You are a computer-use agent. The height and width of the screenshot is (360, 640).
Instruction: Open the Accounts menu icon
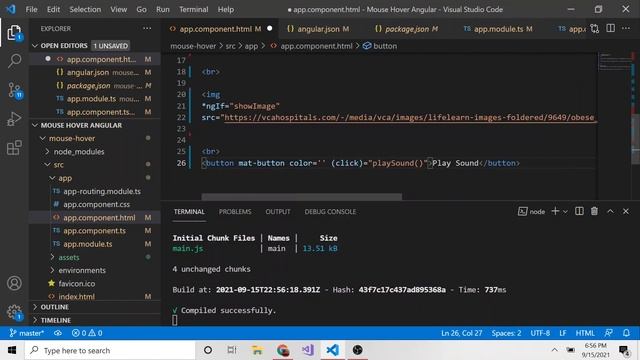(14, 283)
